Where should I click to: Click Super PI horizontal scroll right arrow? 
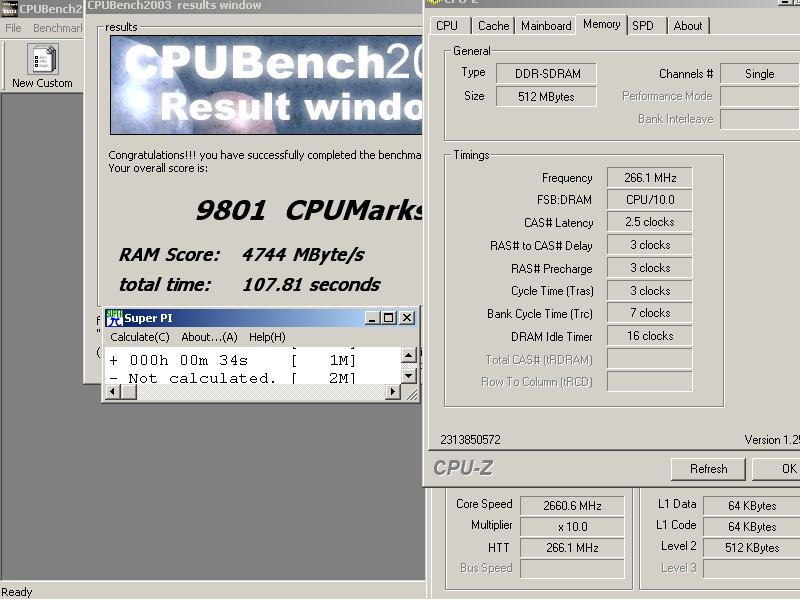pos(392,392)
